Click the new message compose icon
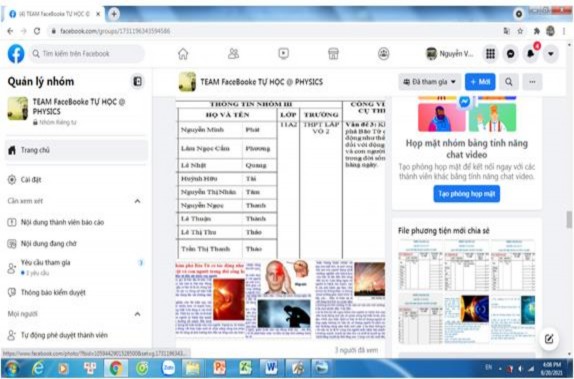Screen dimensions: 574x379 pyautogui.click(x=549, y=339)
